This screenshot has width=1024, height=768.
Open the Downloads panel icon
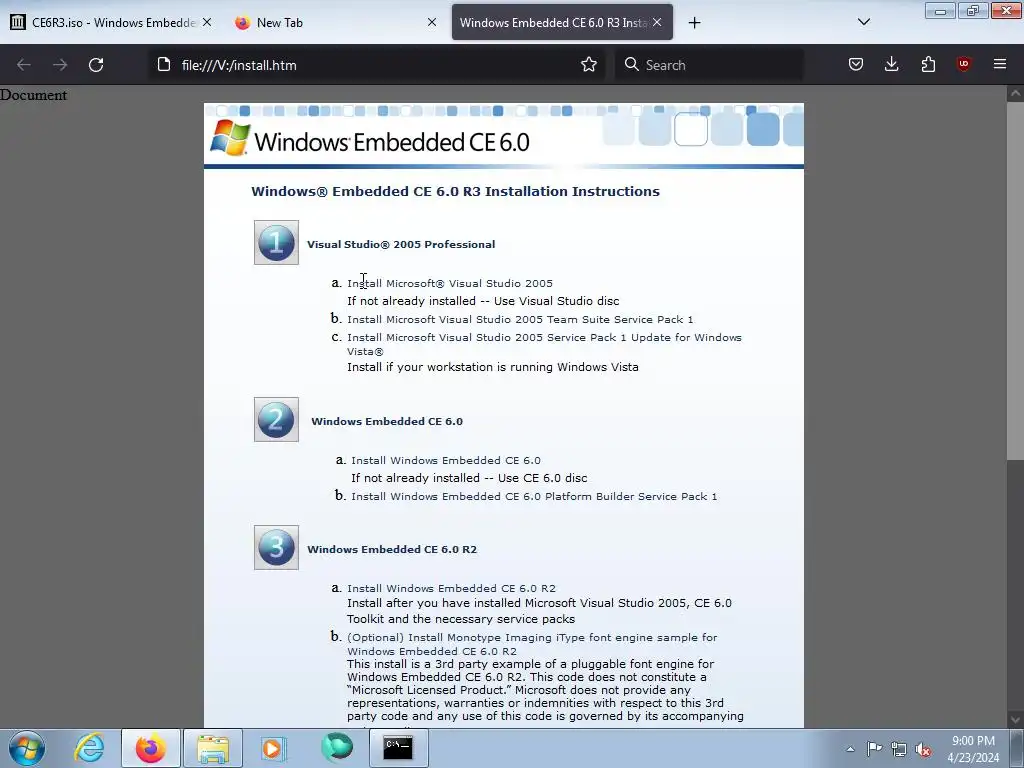891,64
